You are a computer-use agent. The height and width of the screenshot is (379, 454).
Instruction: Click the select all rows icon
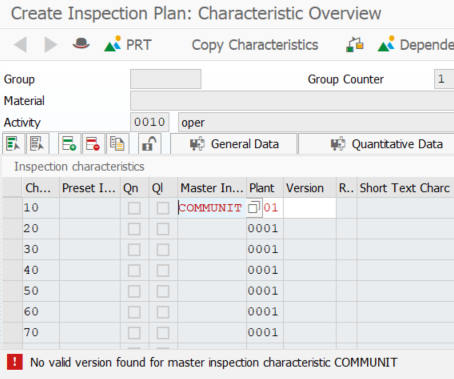point(13,144)
